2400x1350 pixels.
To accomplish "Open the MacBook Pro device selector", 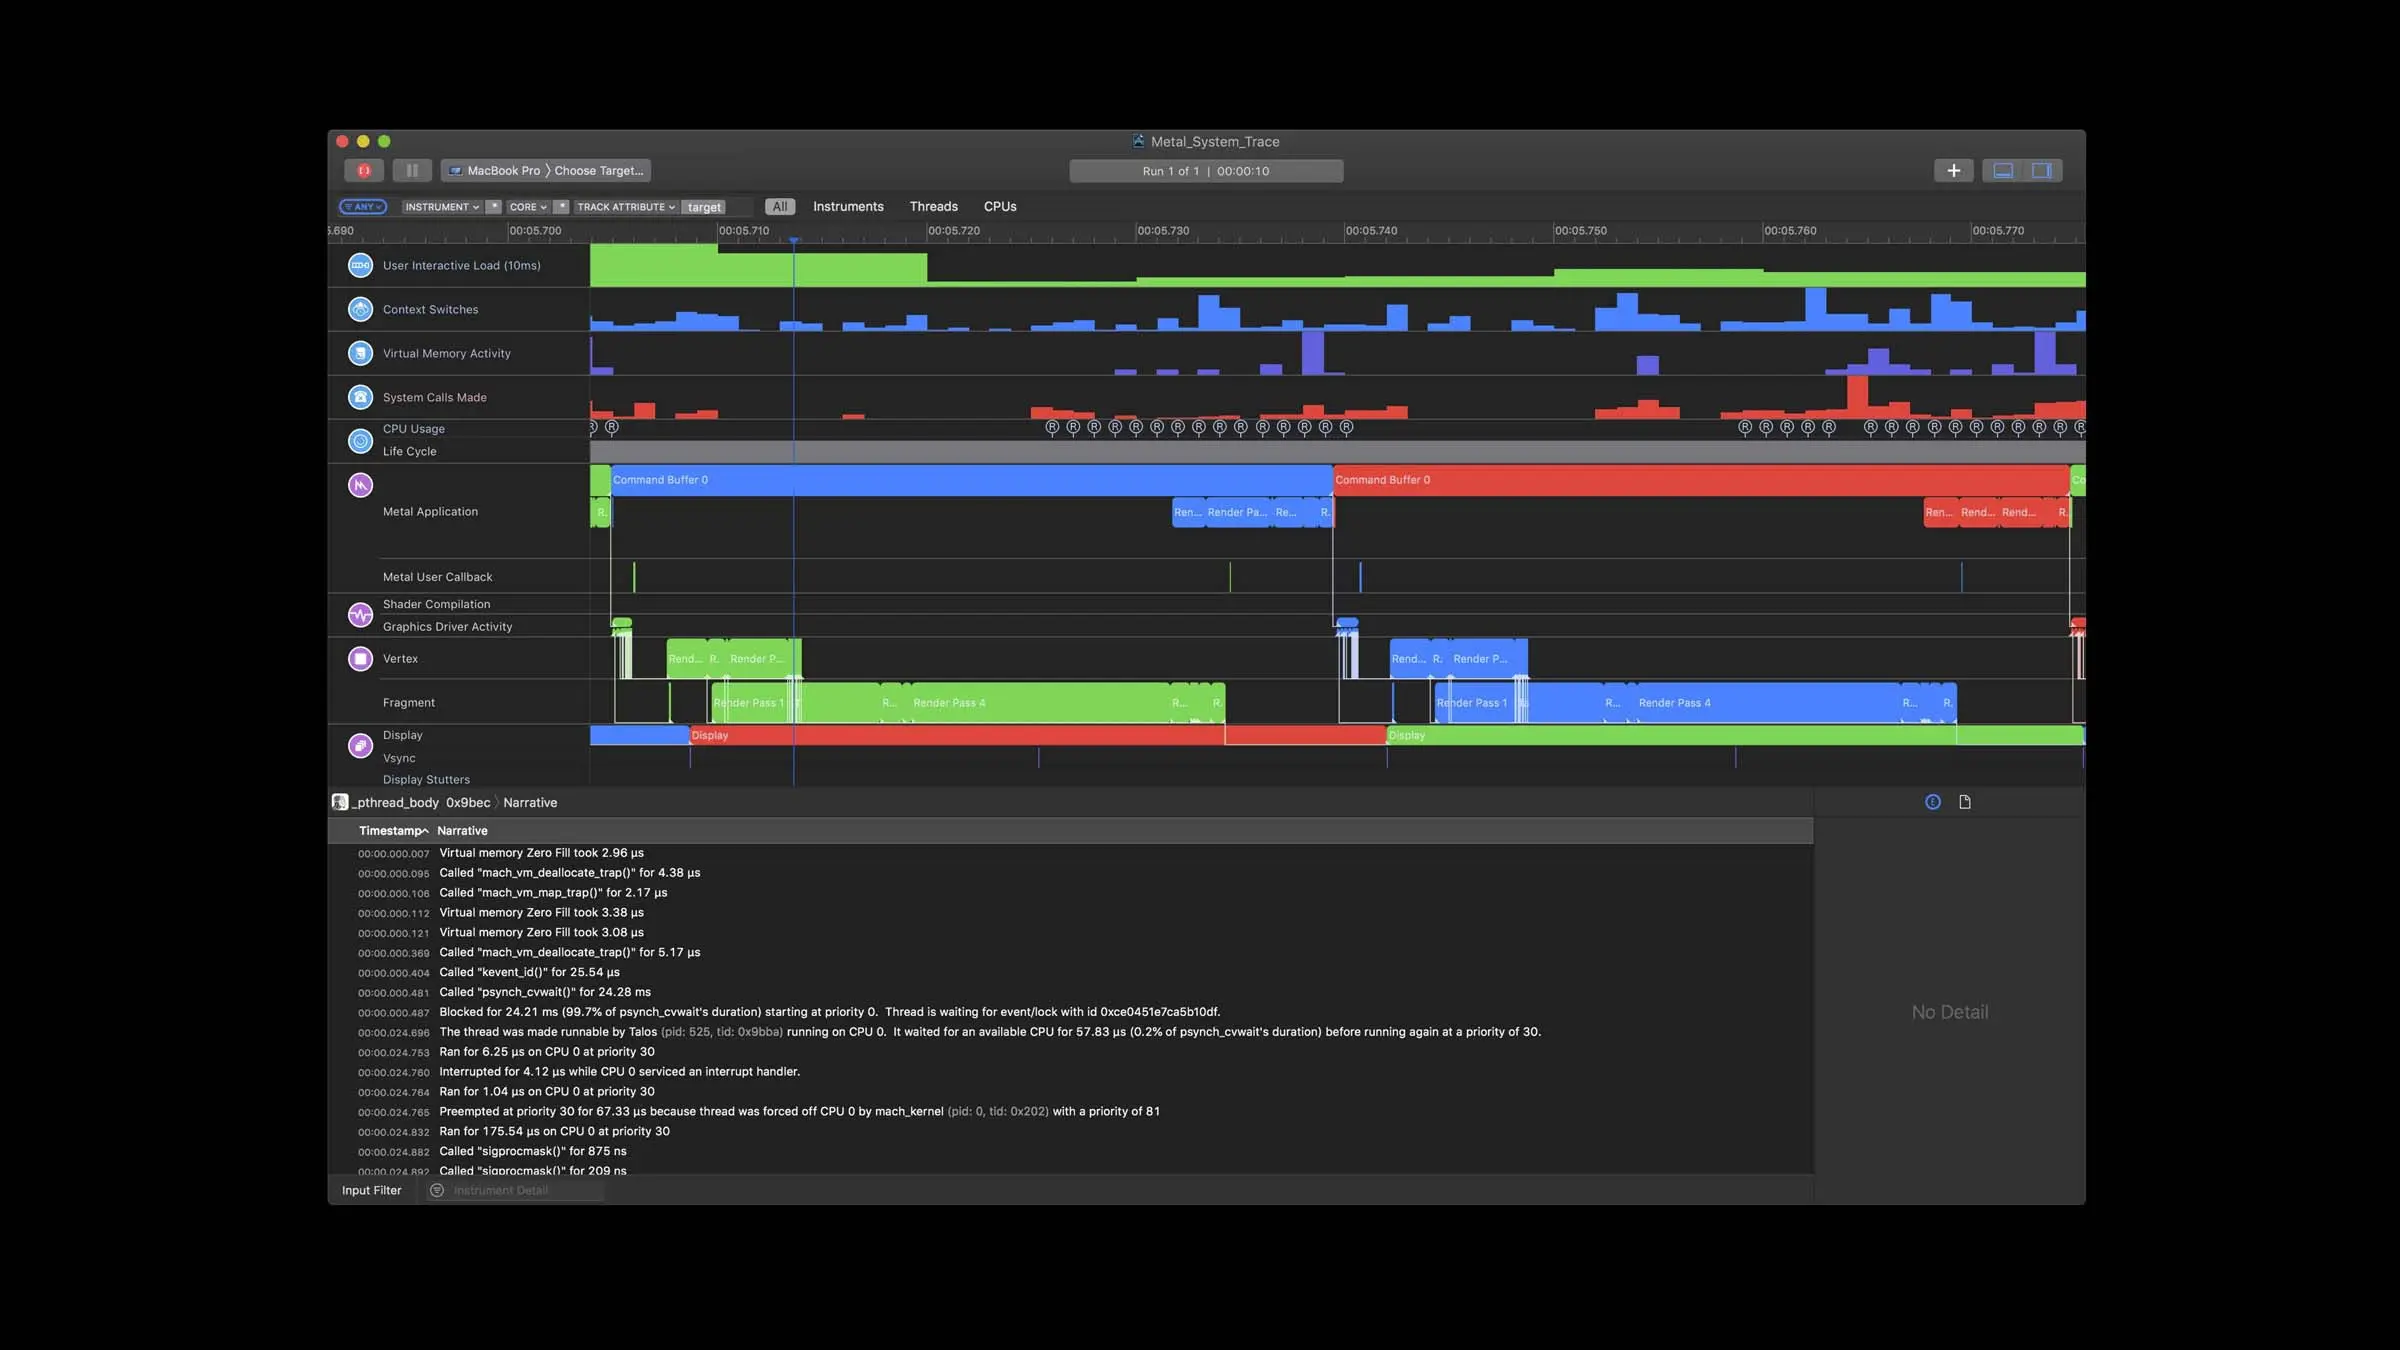I will [x=494, y=171].
